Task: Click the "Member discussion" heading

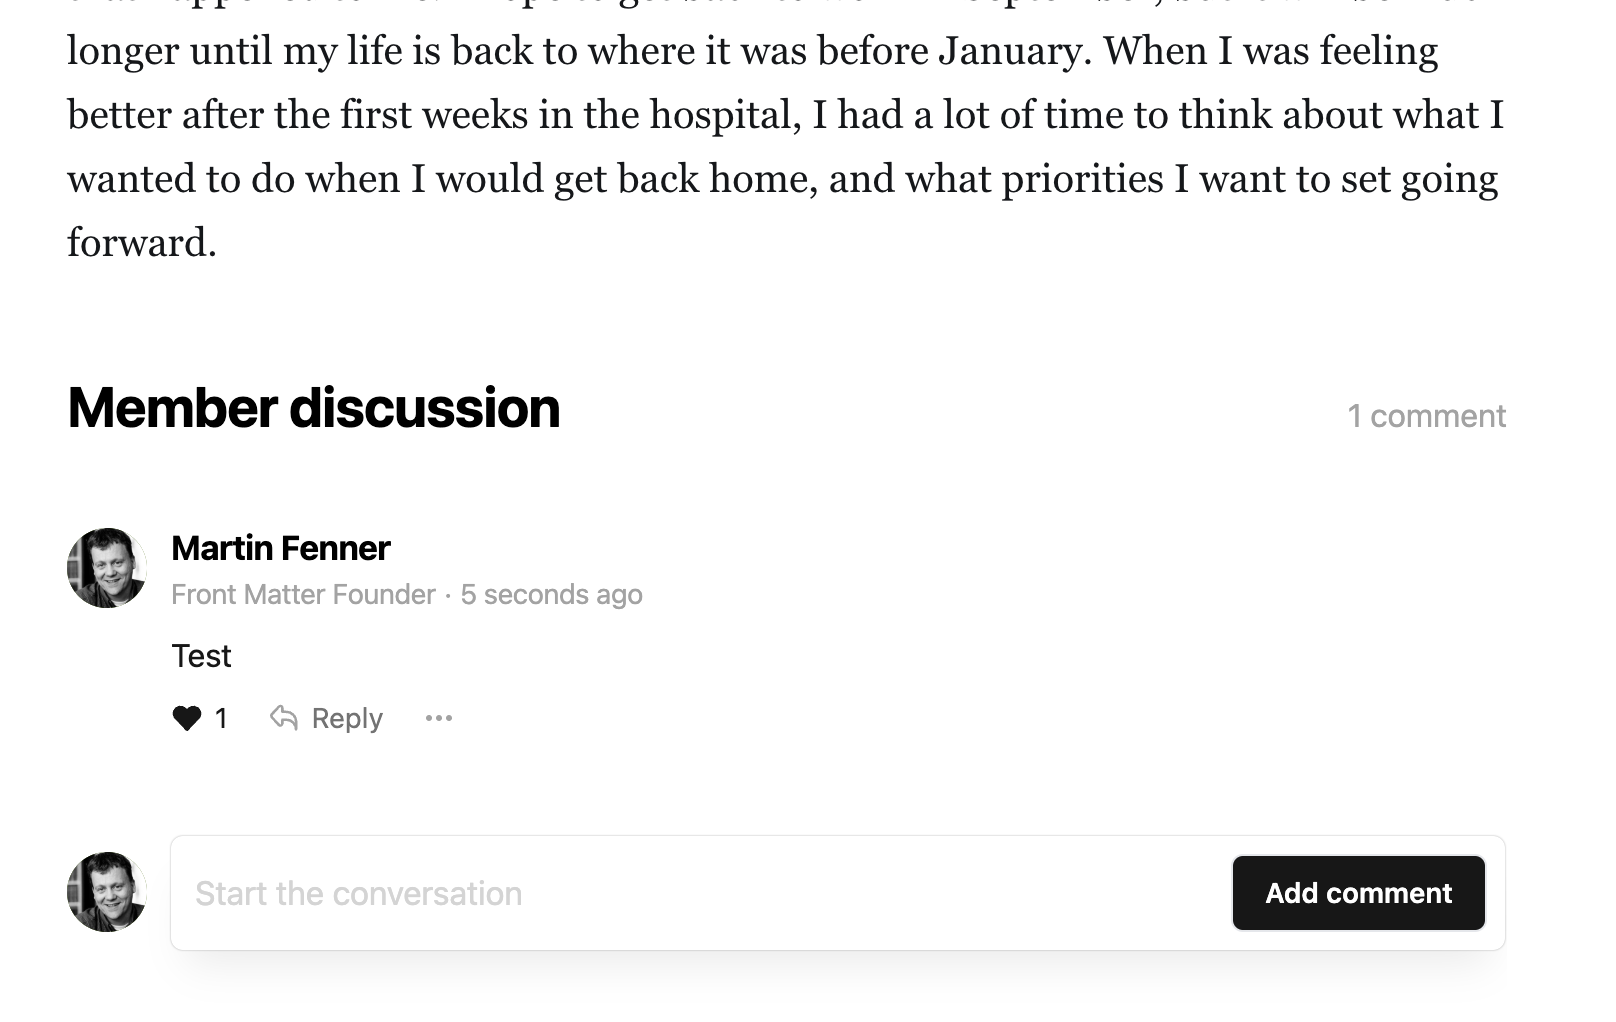Action: pyautogui.click(x=314, y=408)
